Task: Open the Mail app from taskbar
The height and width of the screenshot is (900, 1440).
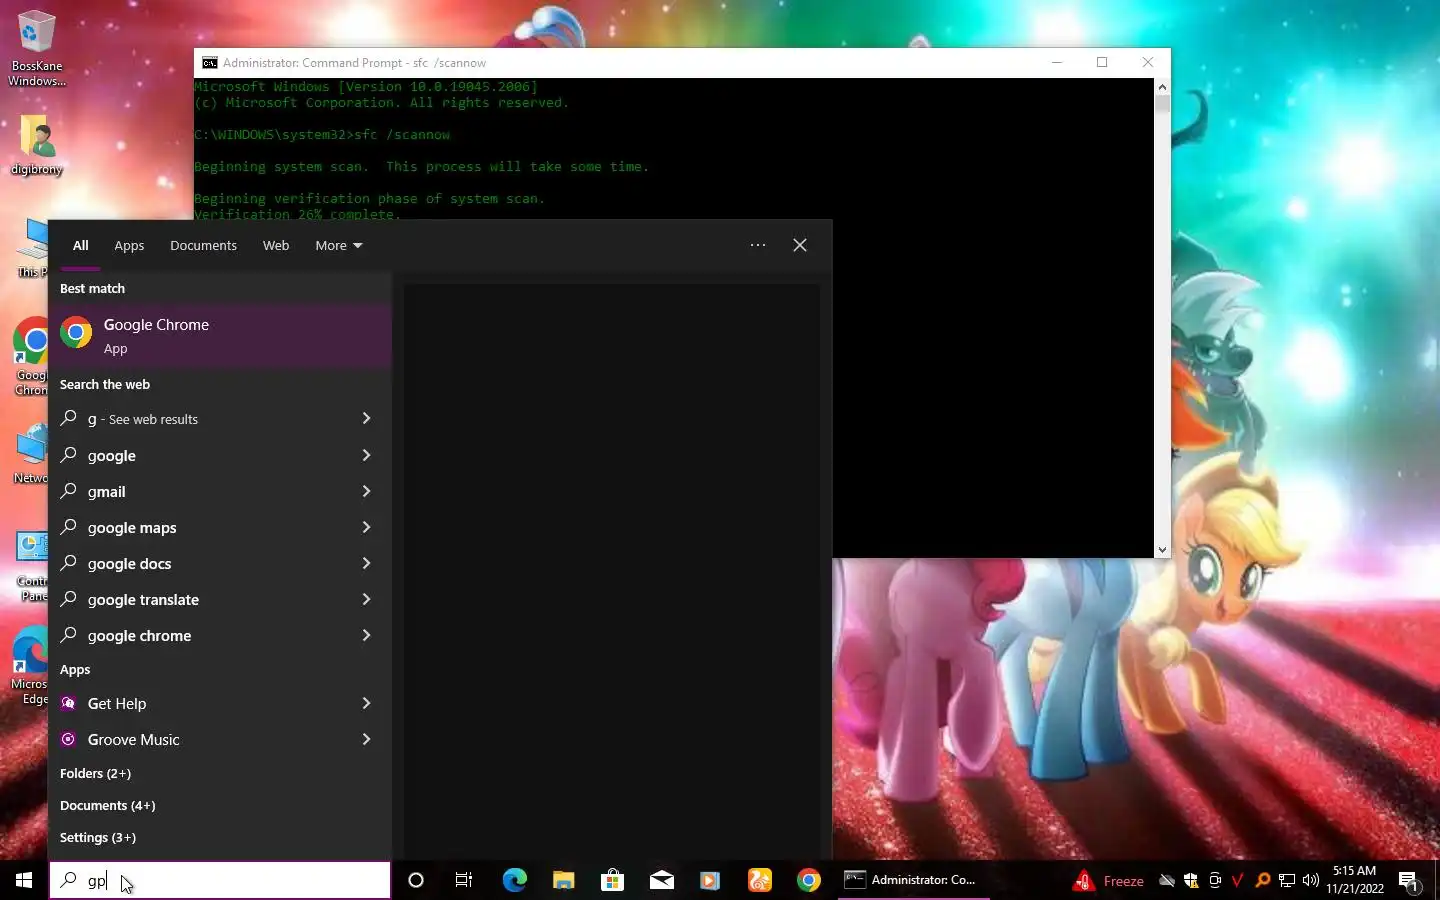Action: [661, 880]
